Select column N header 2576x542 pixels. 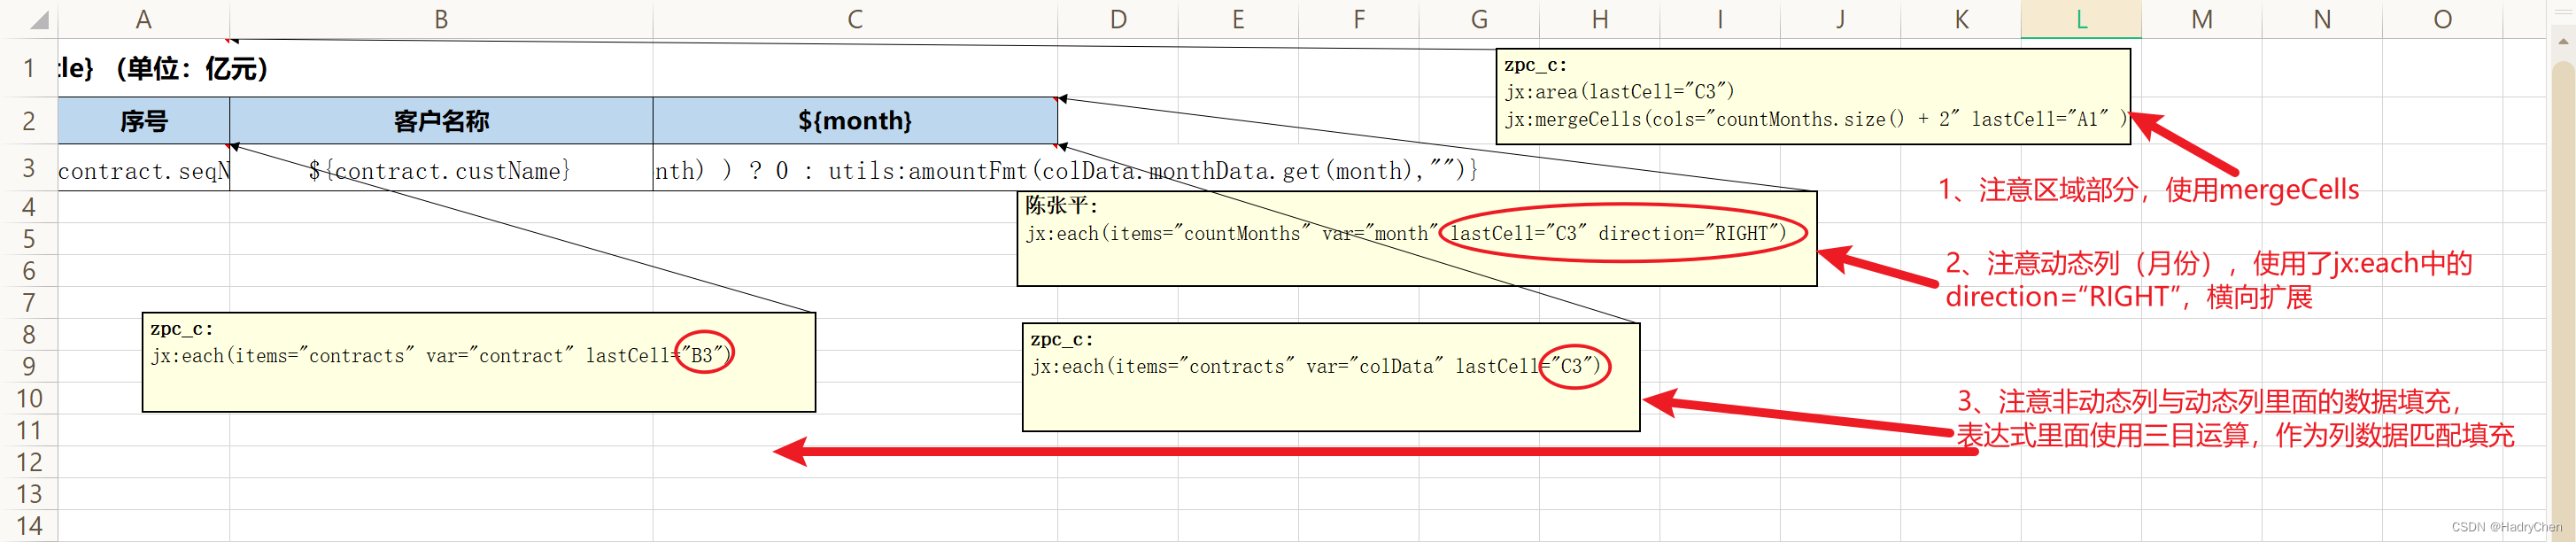(2322, 19)
